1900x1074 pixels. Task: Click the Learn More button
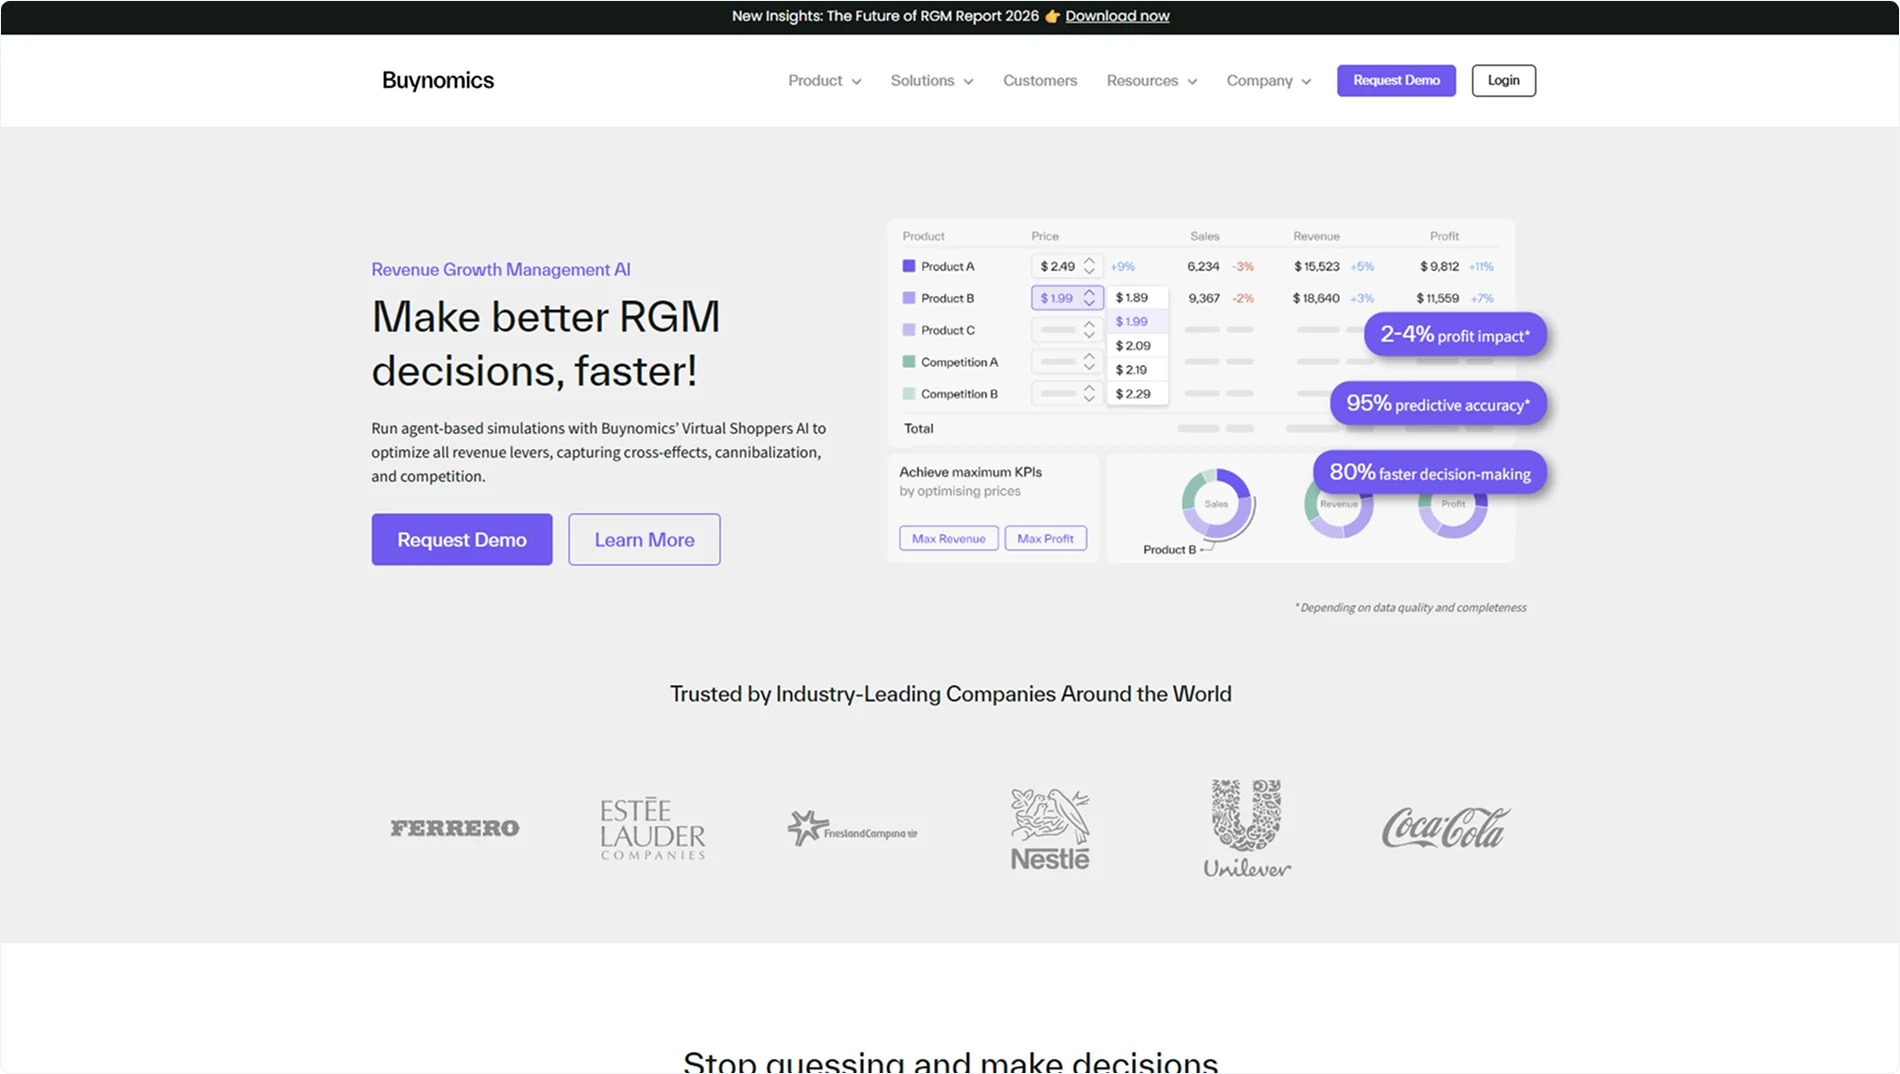tap(644, 540)
